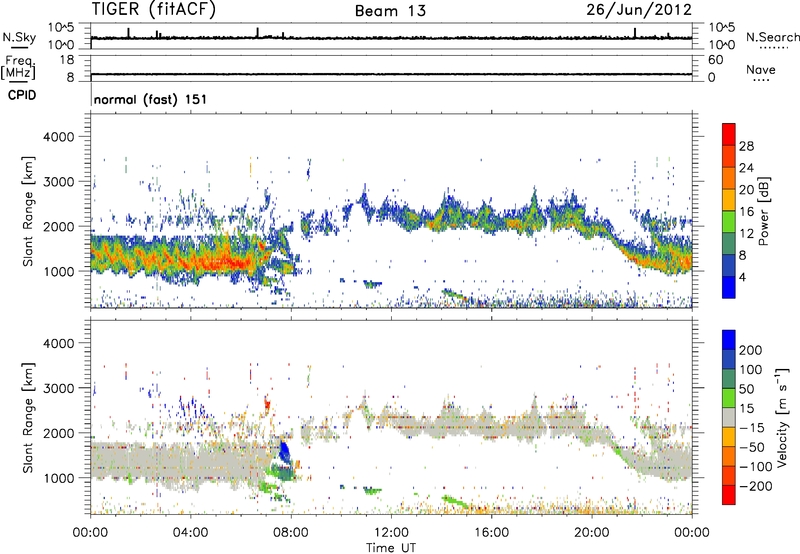This screenshot has height=554, width=800.
Task: Pick the yellow power swatch between 16 and 20
Action: tap(729, 200)
